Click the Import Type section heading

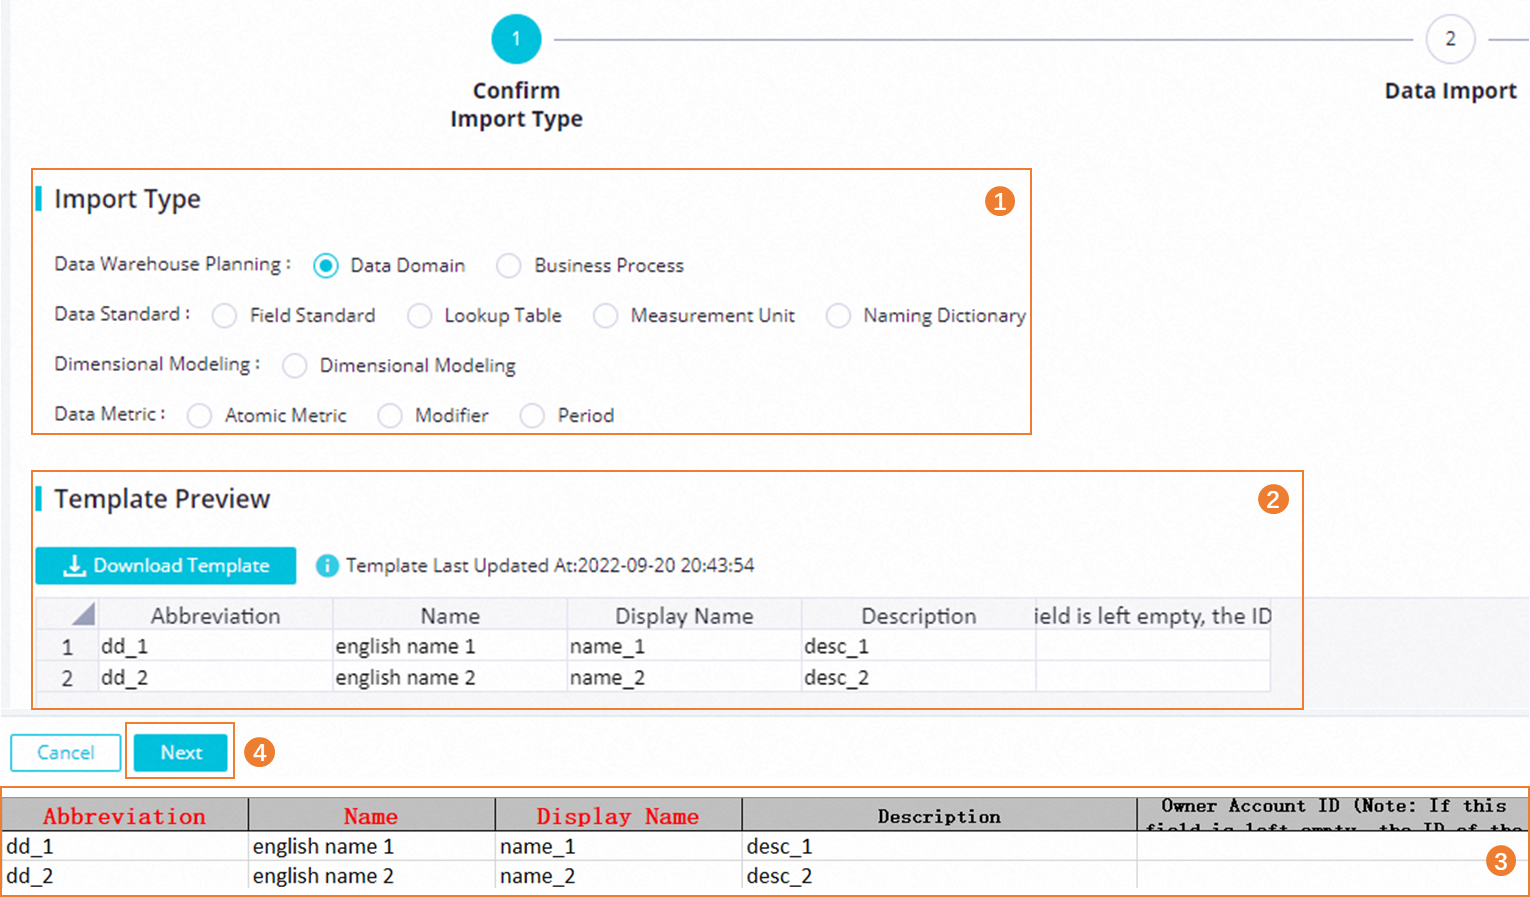pos(127,199)
